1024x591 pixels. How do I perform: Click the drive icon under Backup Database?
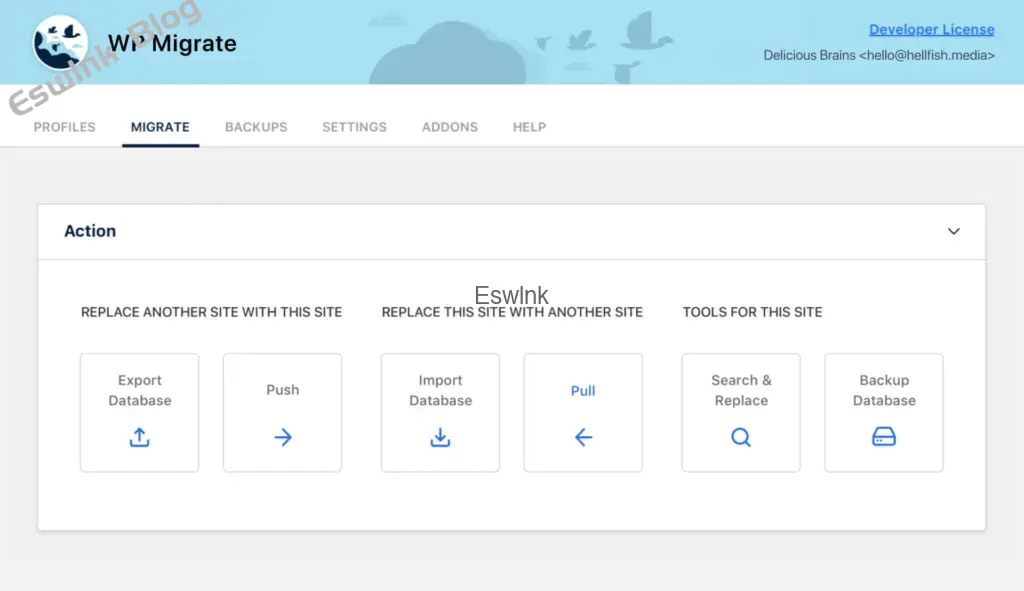(x=884, y=437)
